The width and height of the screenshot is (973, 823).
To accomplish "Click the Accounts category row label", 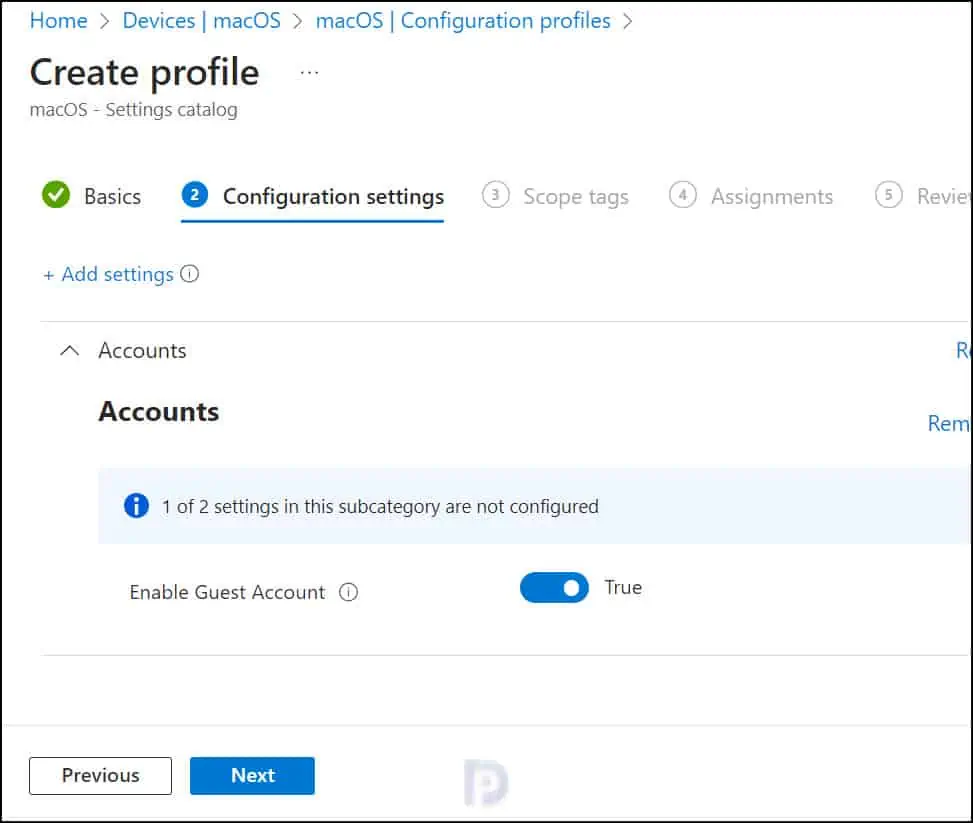I will (x=142, y=351).
